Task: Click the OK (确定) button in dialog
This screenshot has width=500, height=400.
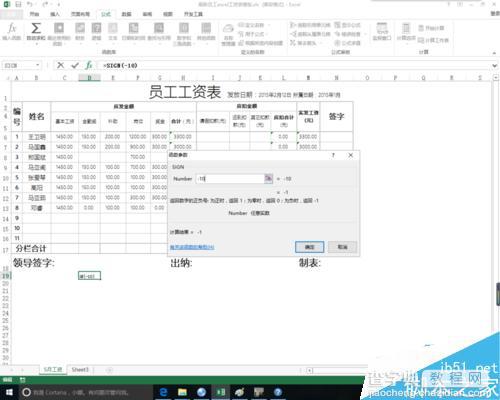Action: [309, 247]
